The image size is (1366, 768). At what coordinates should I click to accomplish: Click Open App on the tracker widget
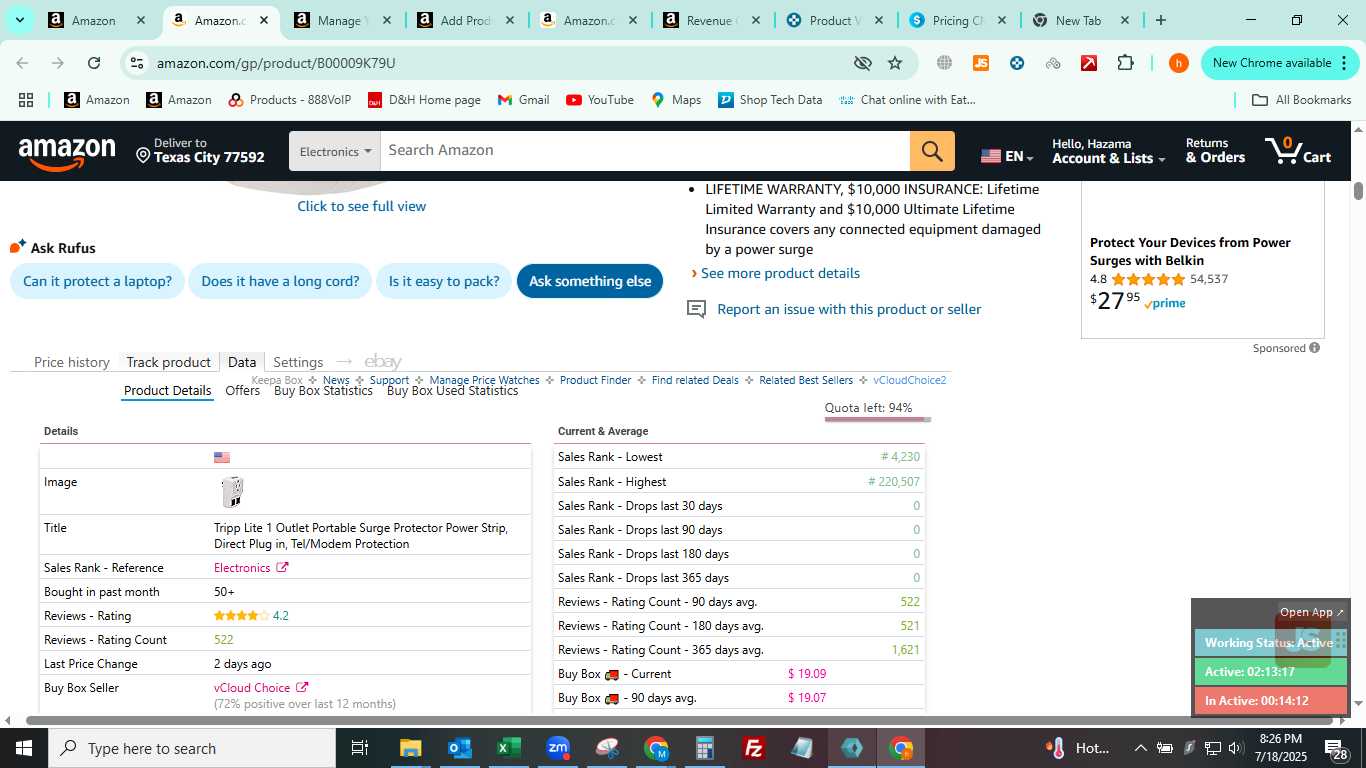(x=1312, y=612)
